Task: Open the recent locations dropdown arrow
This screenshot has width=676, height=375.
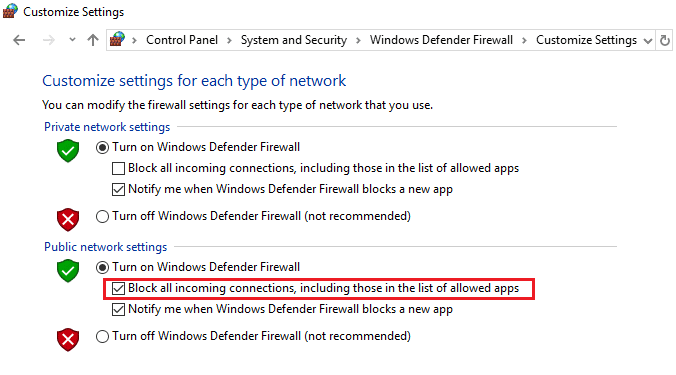Action: click(72, 40)
